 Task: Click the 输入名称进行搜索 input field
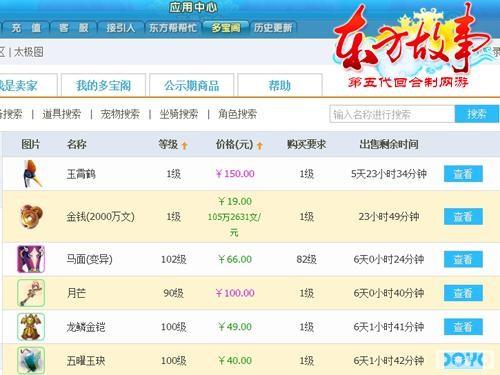392,114
